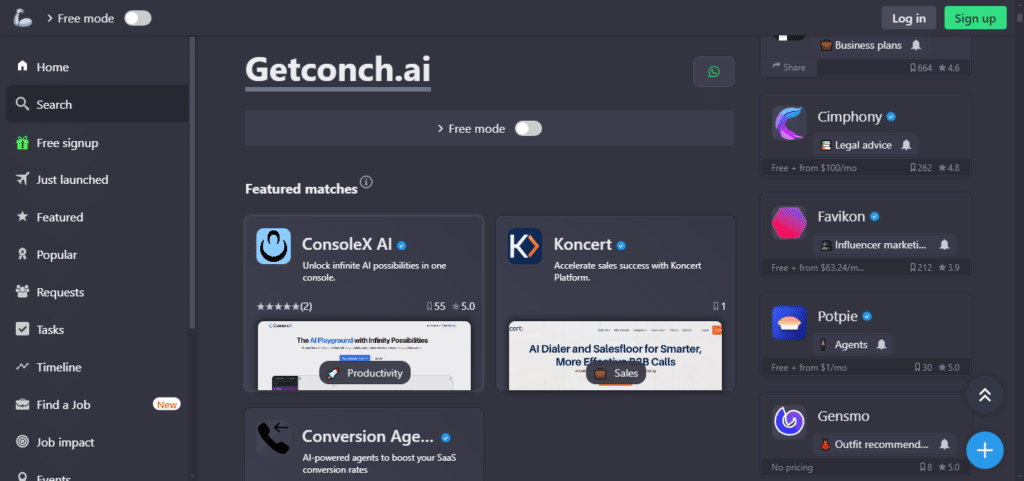
Task: Click the Featured star icon
Action: (x=23, y=217)
